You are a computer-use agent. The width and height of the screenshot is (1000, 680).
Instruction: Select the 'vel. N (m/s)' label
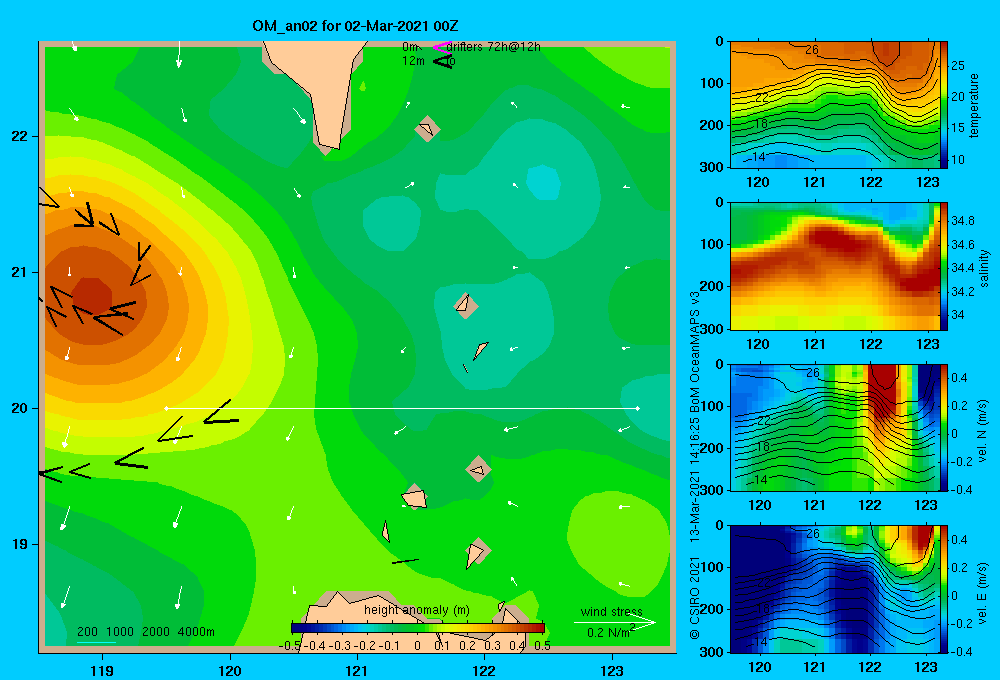[982, 431]
